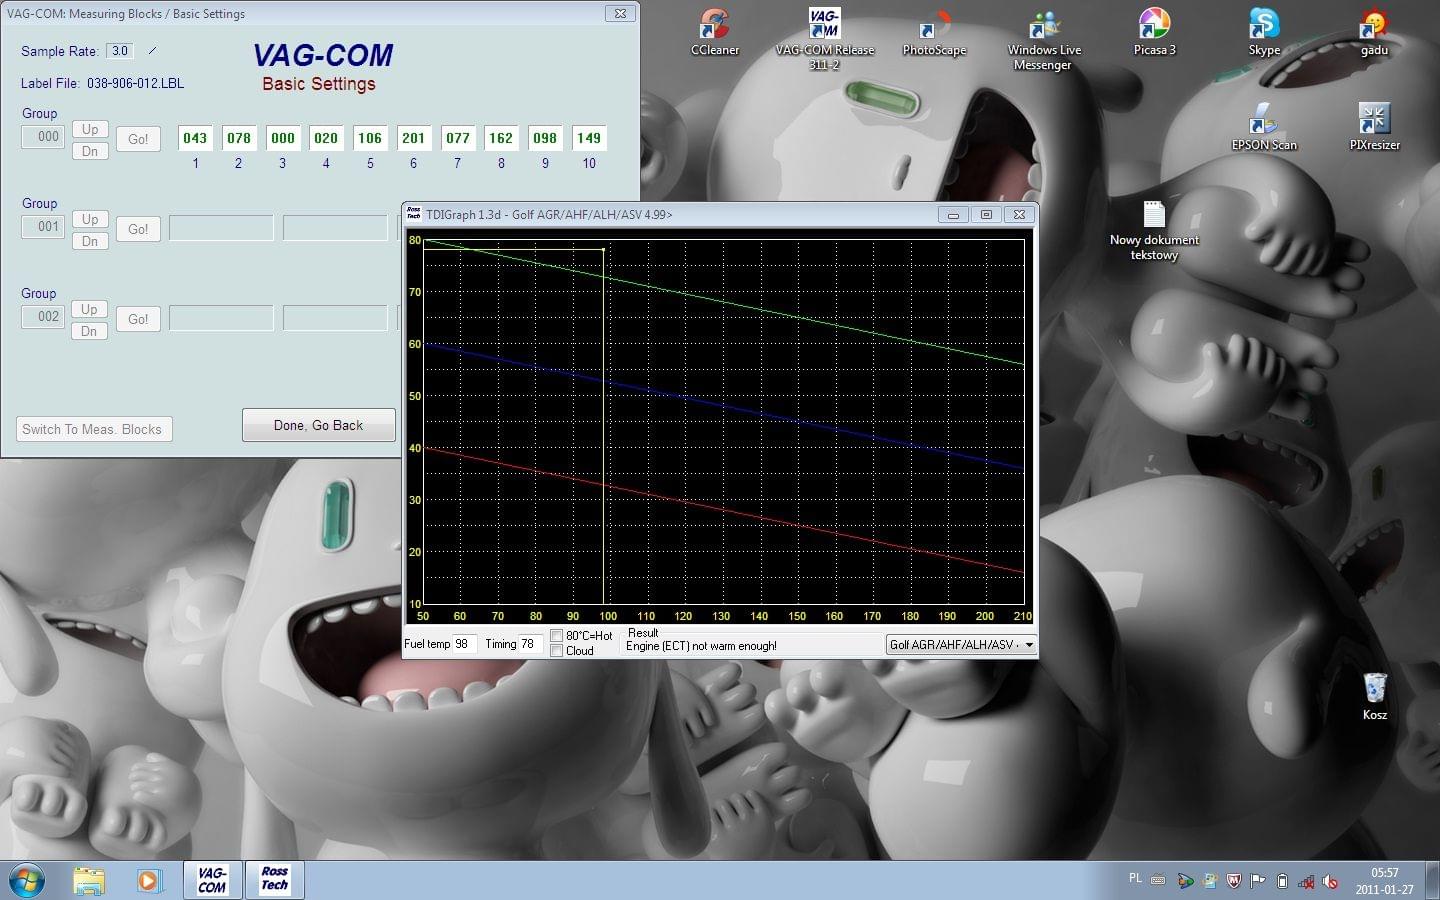Click the muted volume tray icon
Image resolution: width=1440 pixels, height=900 pixels.
point(1331,881)
